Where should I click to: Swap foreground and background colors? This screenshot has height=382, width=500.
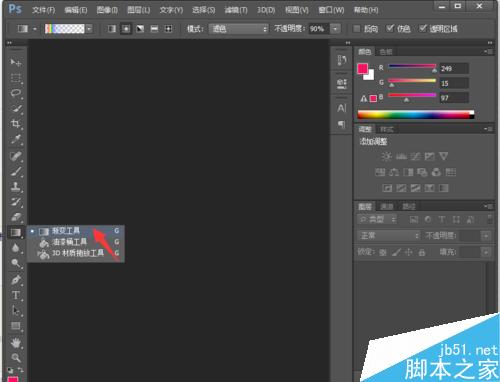[21, 370]
